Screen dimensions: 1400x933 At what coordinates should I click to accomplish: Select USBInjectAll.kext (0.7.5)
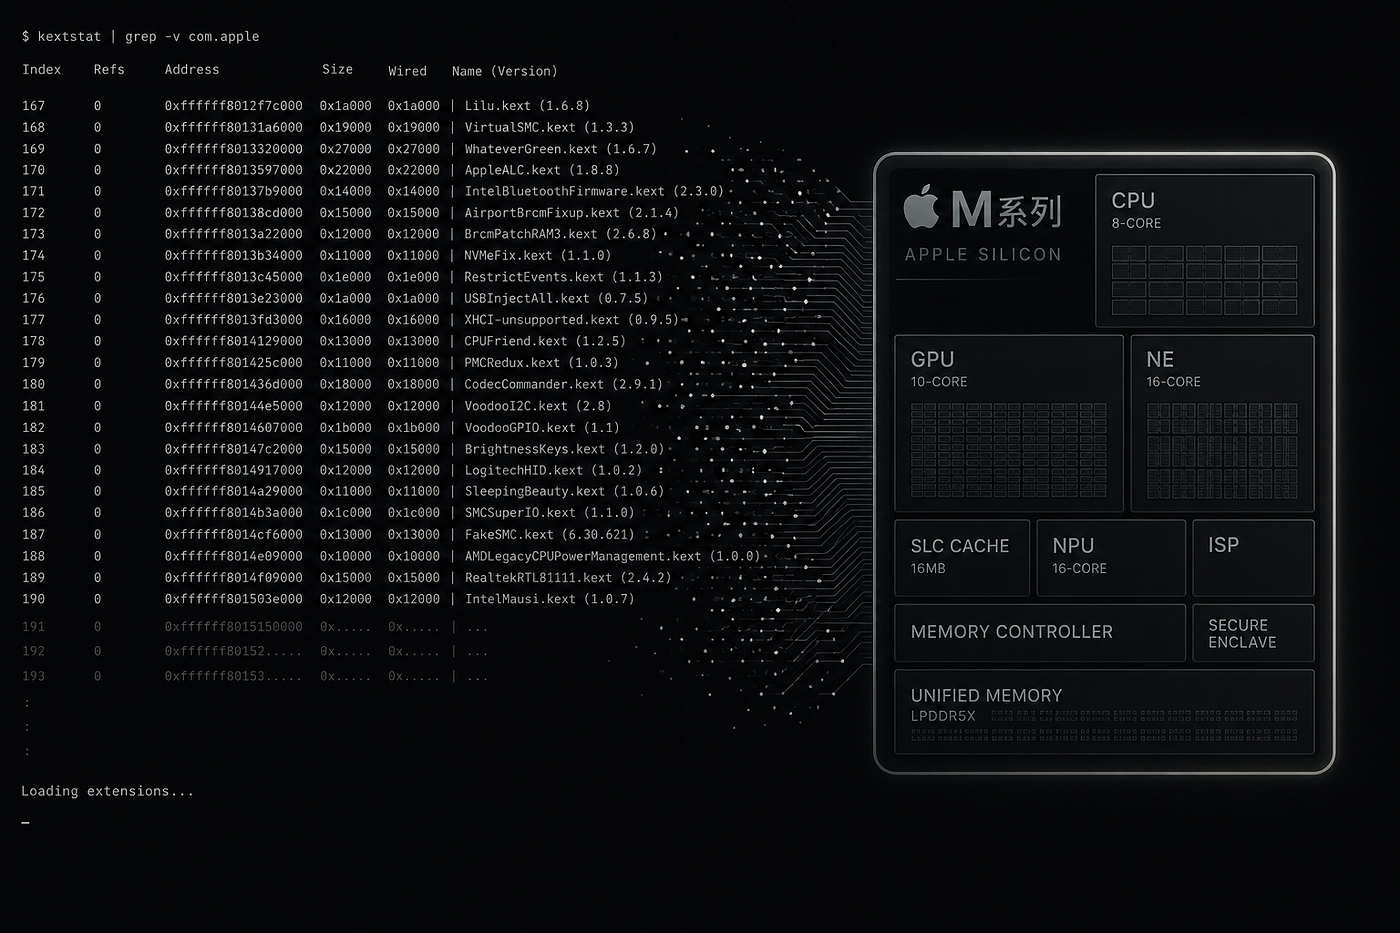(x=556, y=298)
